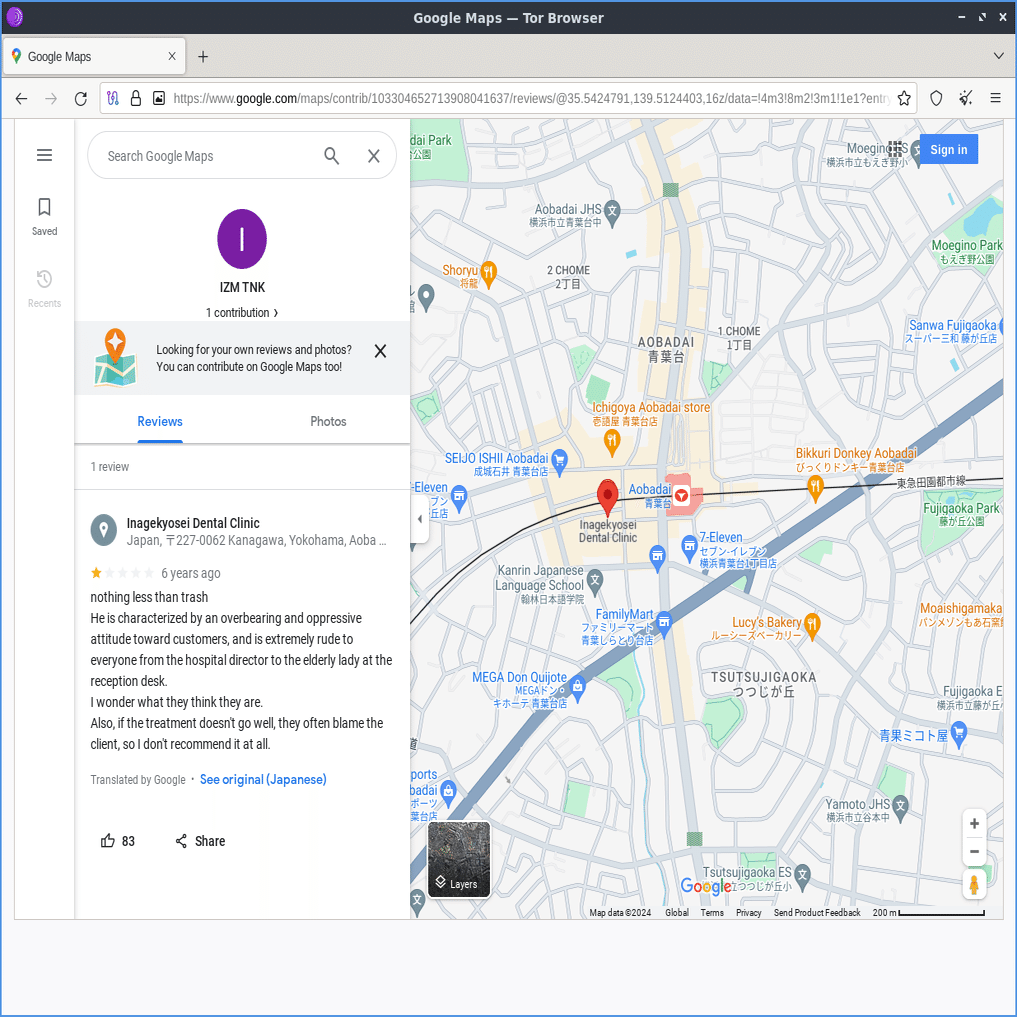The image size is (1017, 1017).
Task: Click the Ichigoya Aobadai store restaurant pin
Action: coord(612,444)
